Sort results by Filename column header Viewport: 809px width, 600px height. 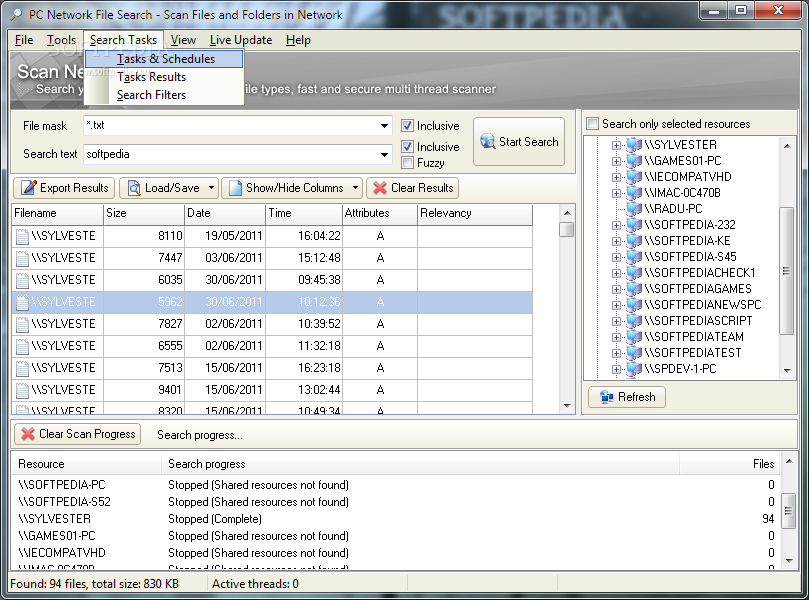click(57, 214)
